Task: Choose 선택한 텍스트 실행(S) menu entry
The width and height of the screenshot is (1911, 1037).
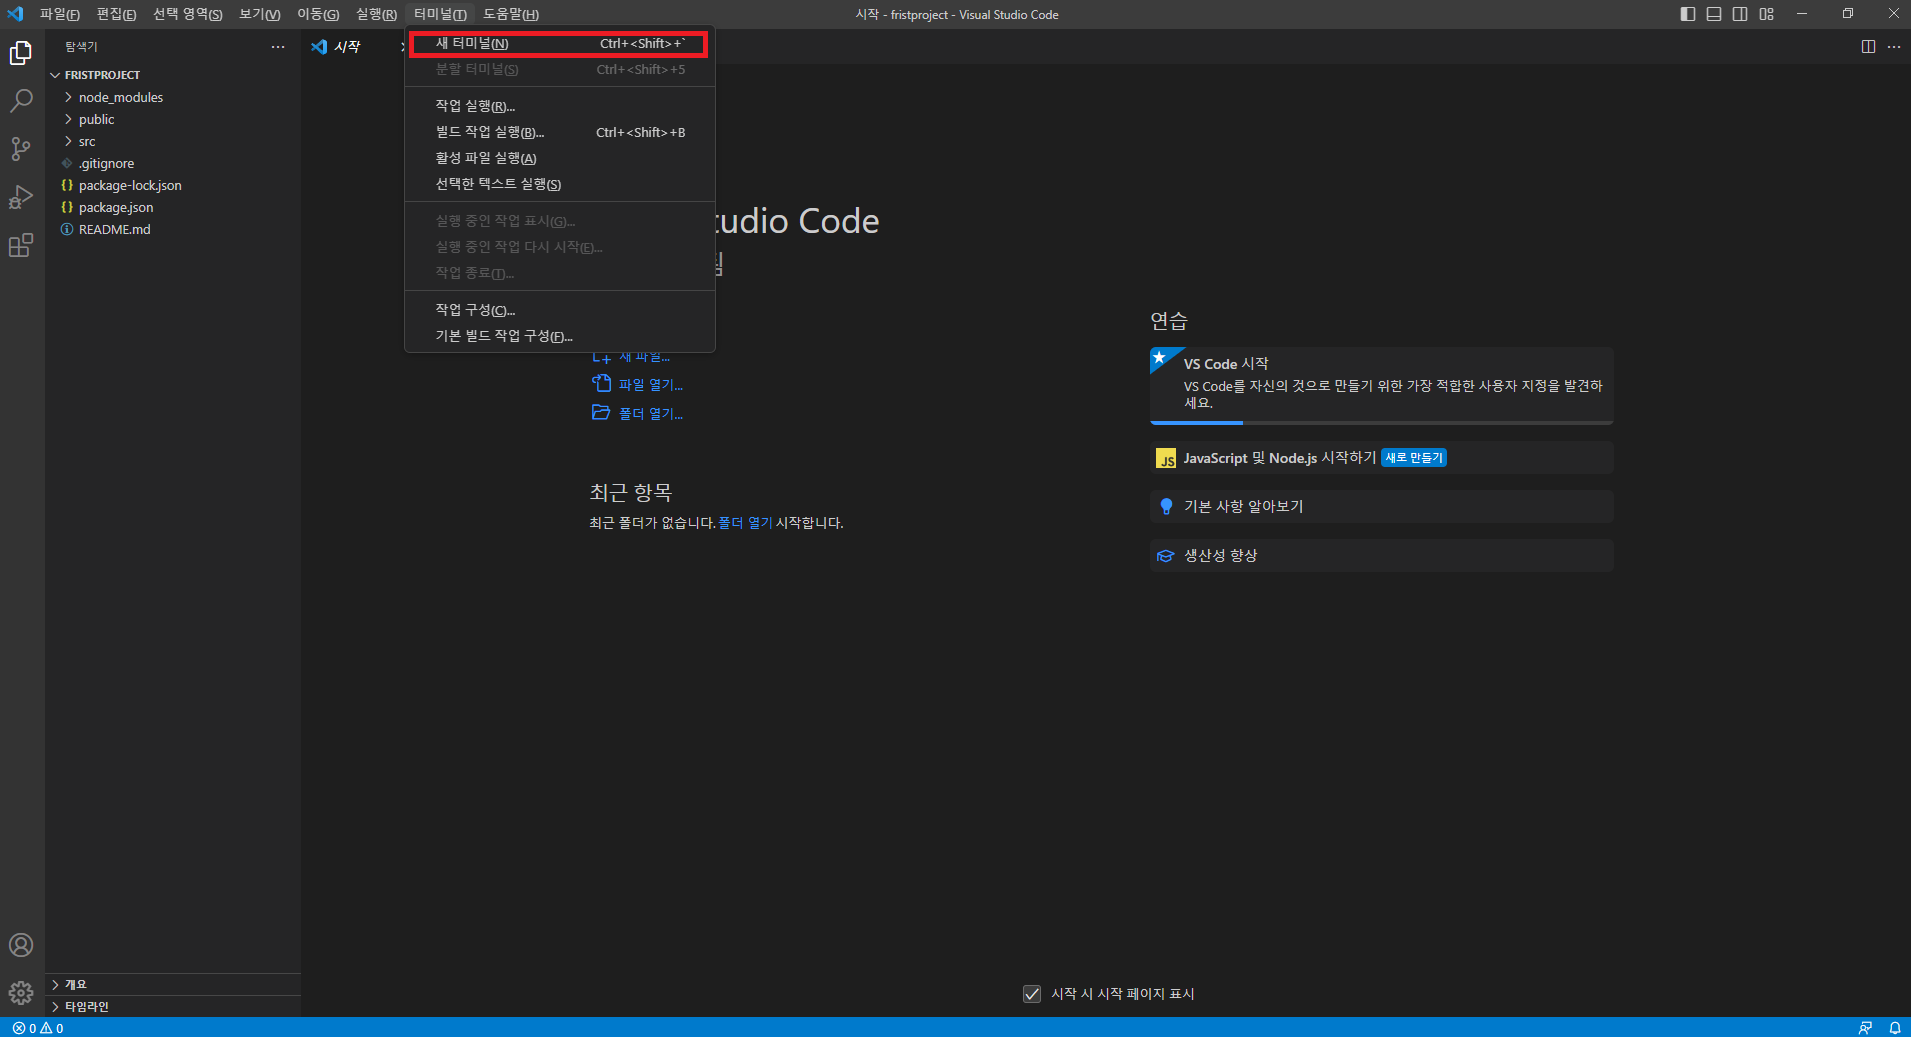Action: coord(560,184)
